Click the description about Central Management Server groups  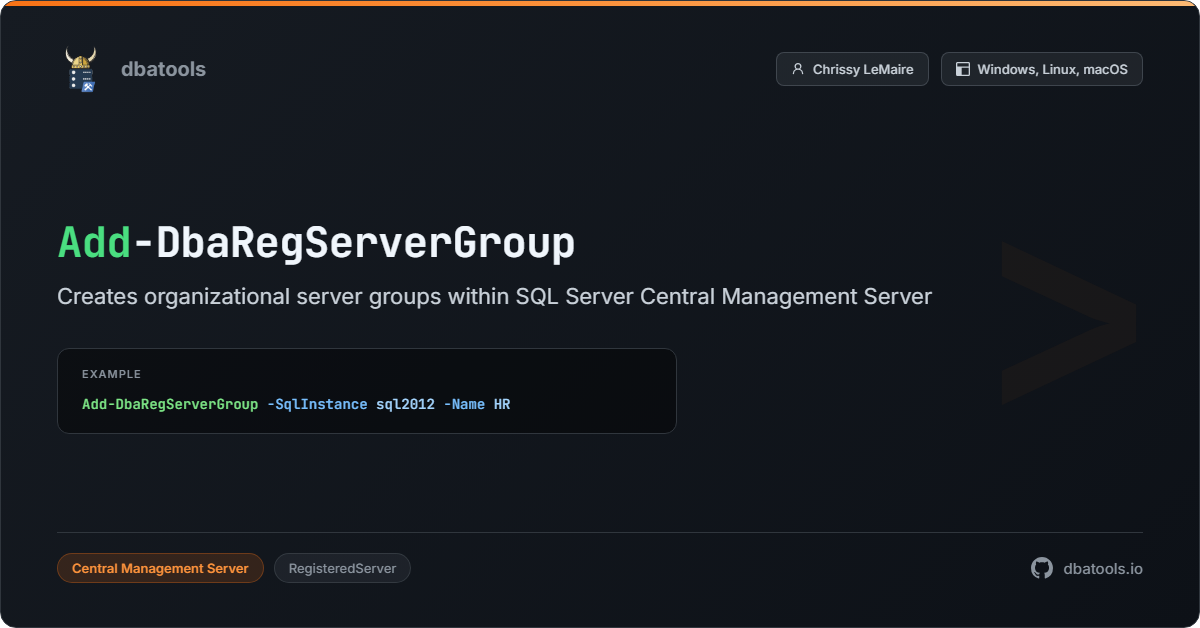click(x=494, y=297)
